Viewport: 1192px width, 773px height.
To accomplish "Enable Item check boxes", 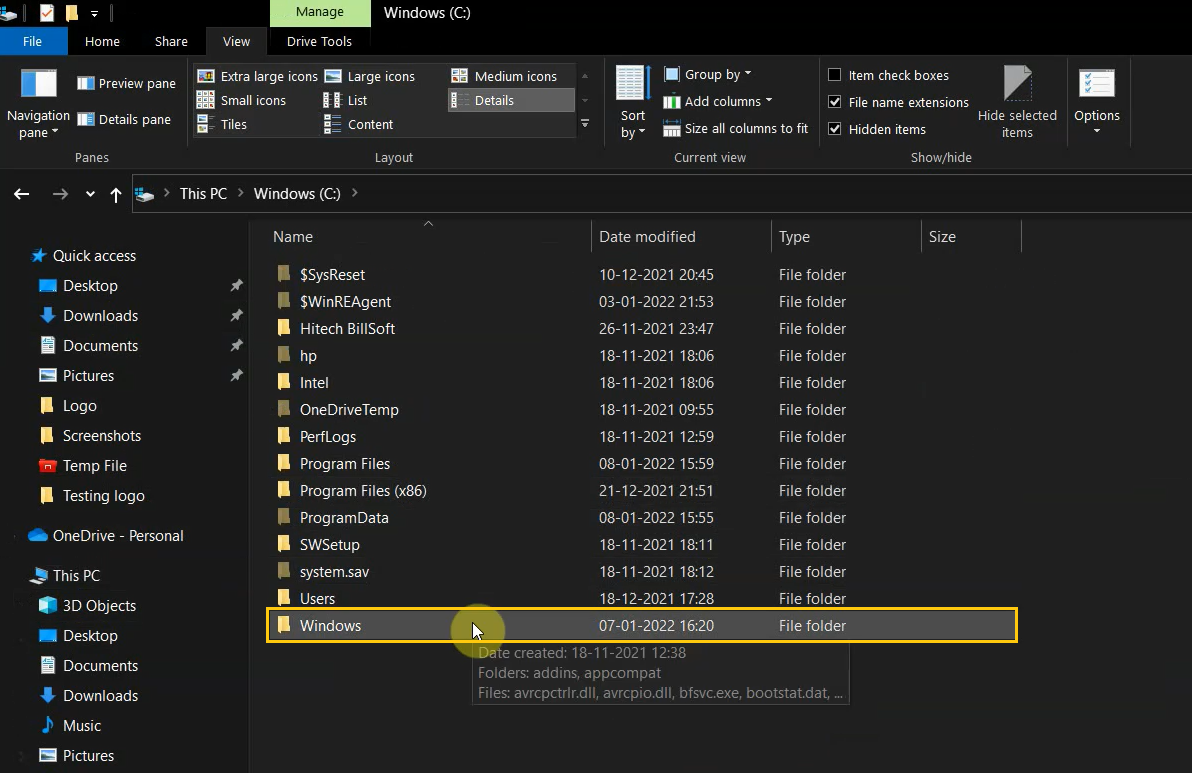I will (x=834, y=75).
